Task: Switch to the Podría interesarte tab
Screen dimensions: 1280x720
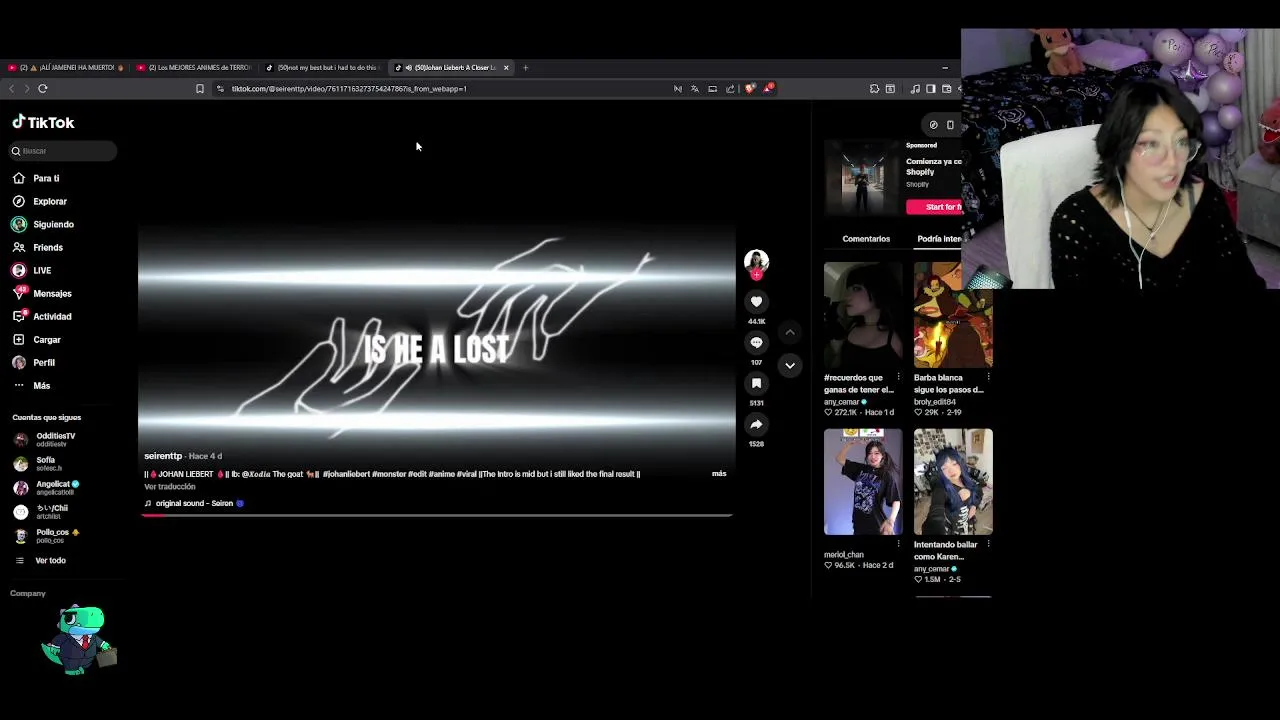Action: pyautogui.click(x=939, y=239)
